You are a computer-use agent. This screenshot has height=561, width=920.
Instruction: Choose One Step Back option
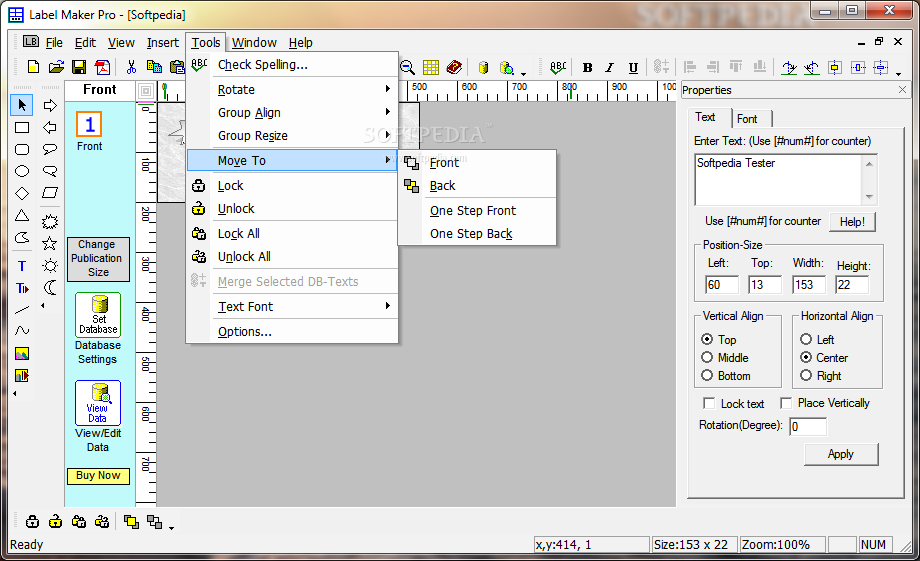point(477,234)
